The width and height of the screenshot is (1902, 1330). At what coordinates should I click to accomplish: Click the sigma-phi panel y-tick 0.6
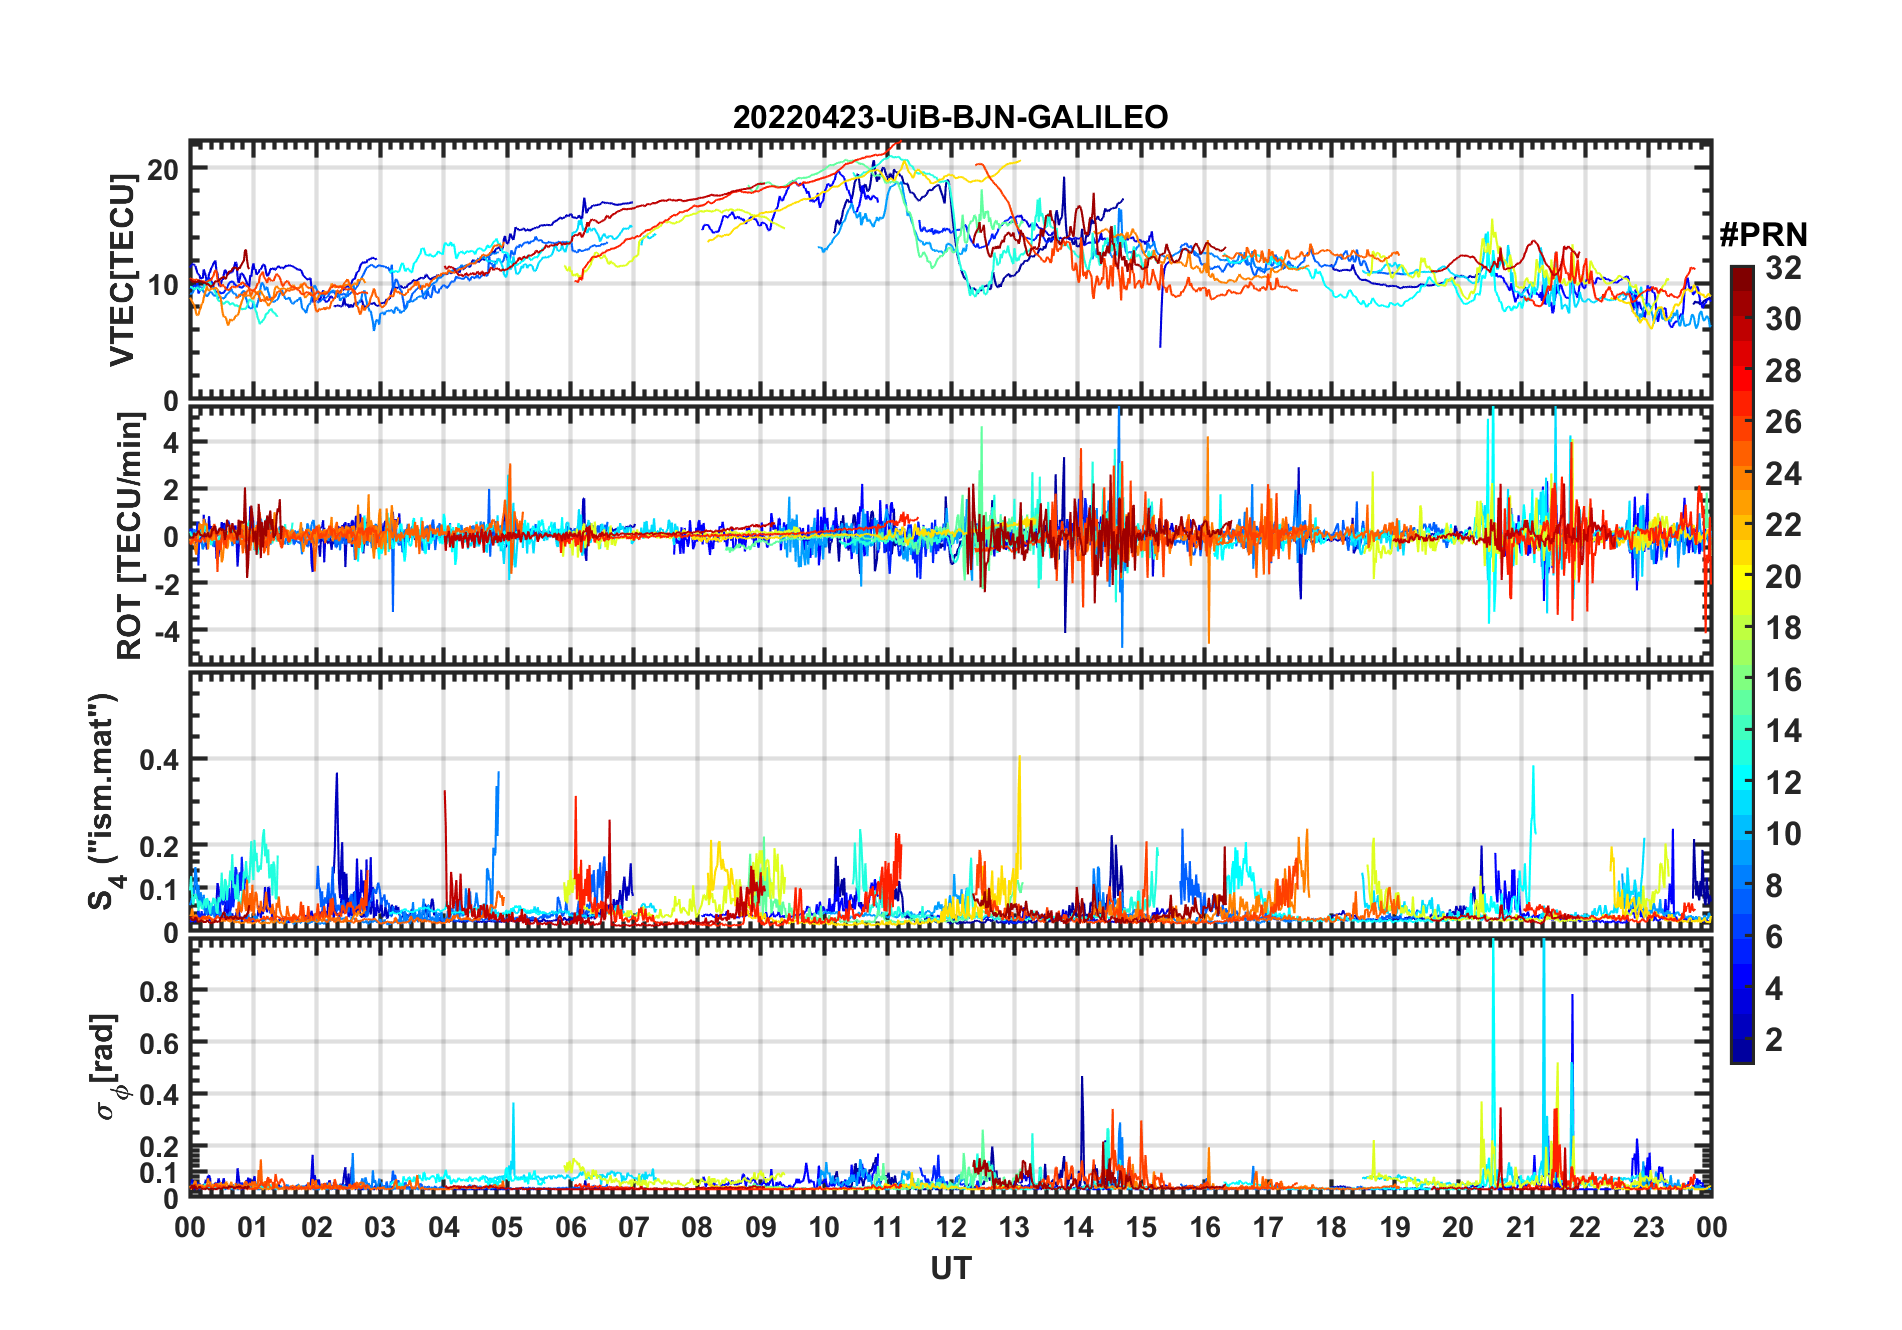[x=159, y=1043]
